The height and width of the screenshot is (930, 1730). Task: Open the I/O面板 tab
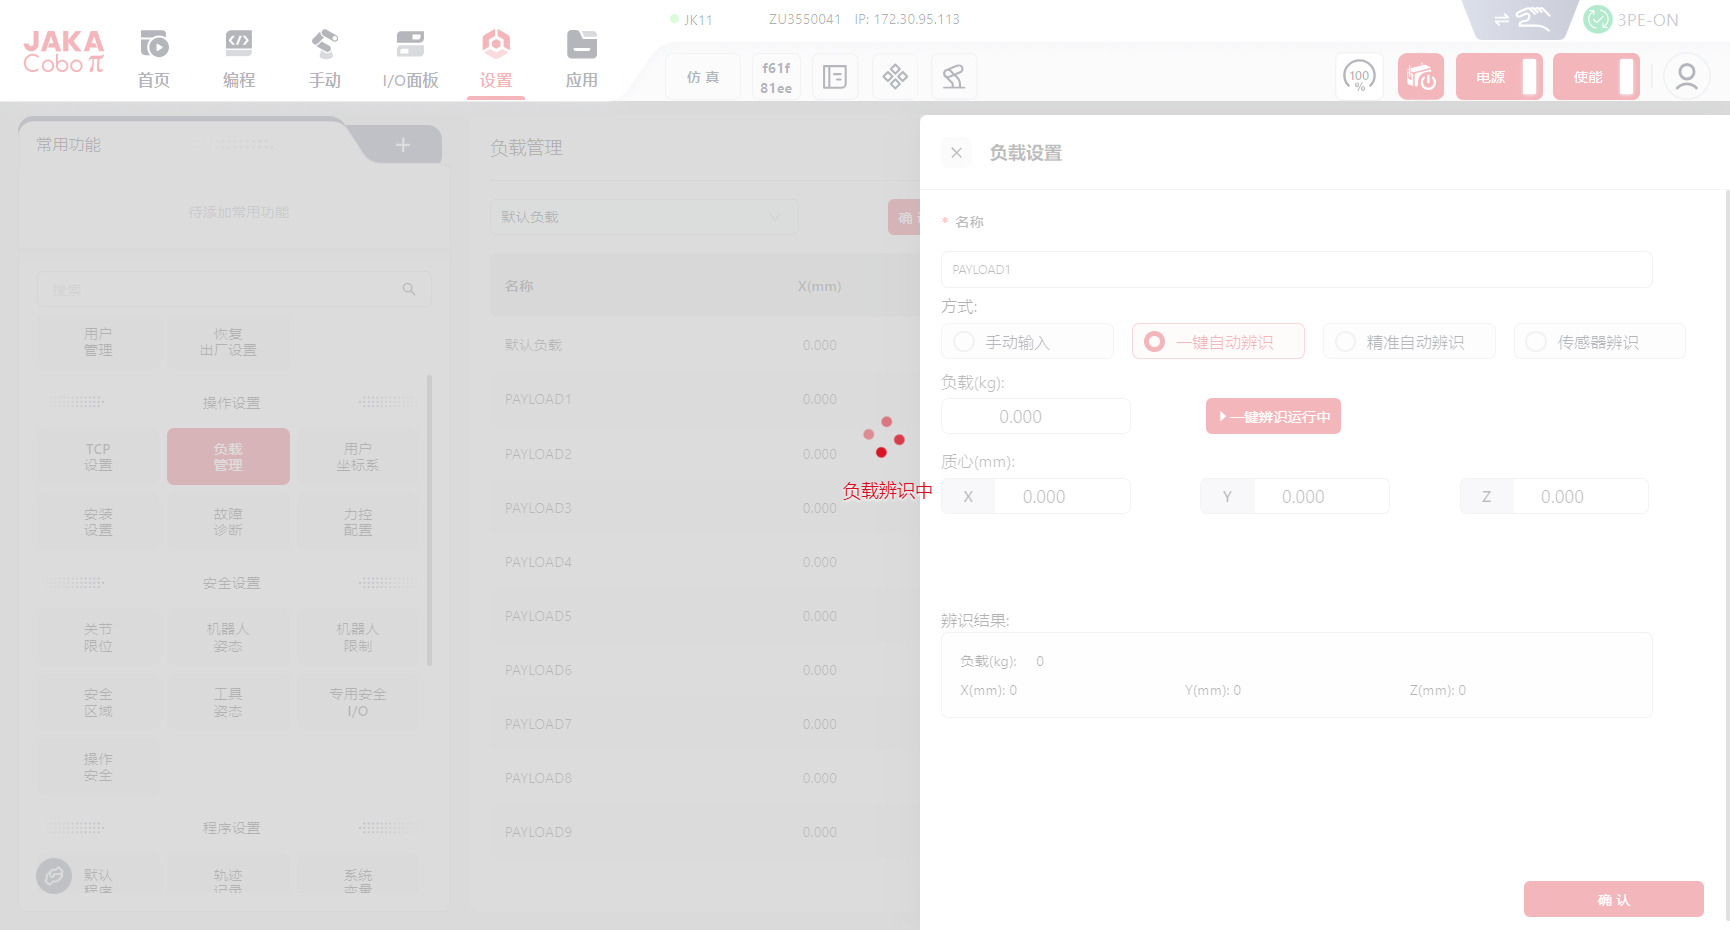(x=410, y=58)
